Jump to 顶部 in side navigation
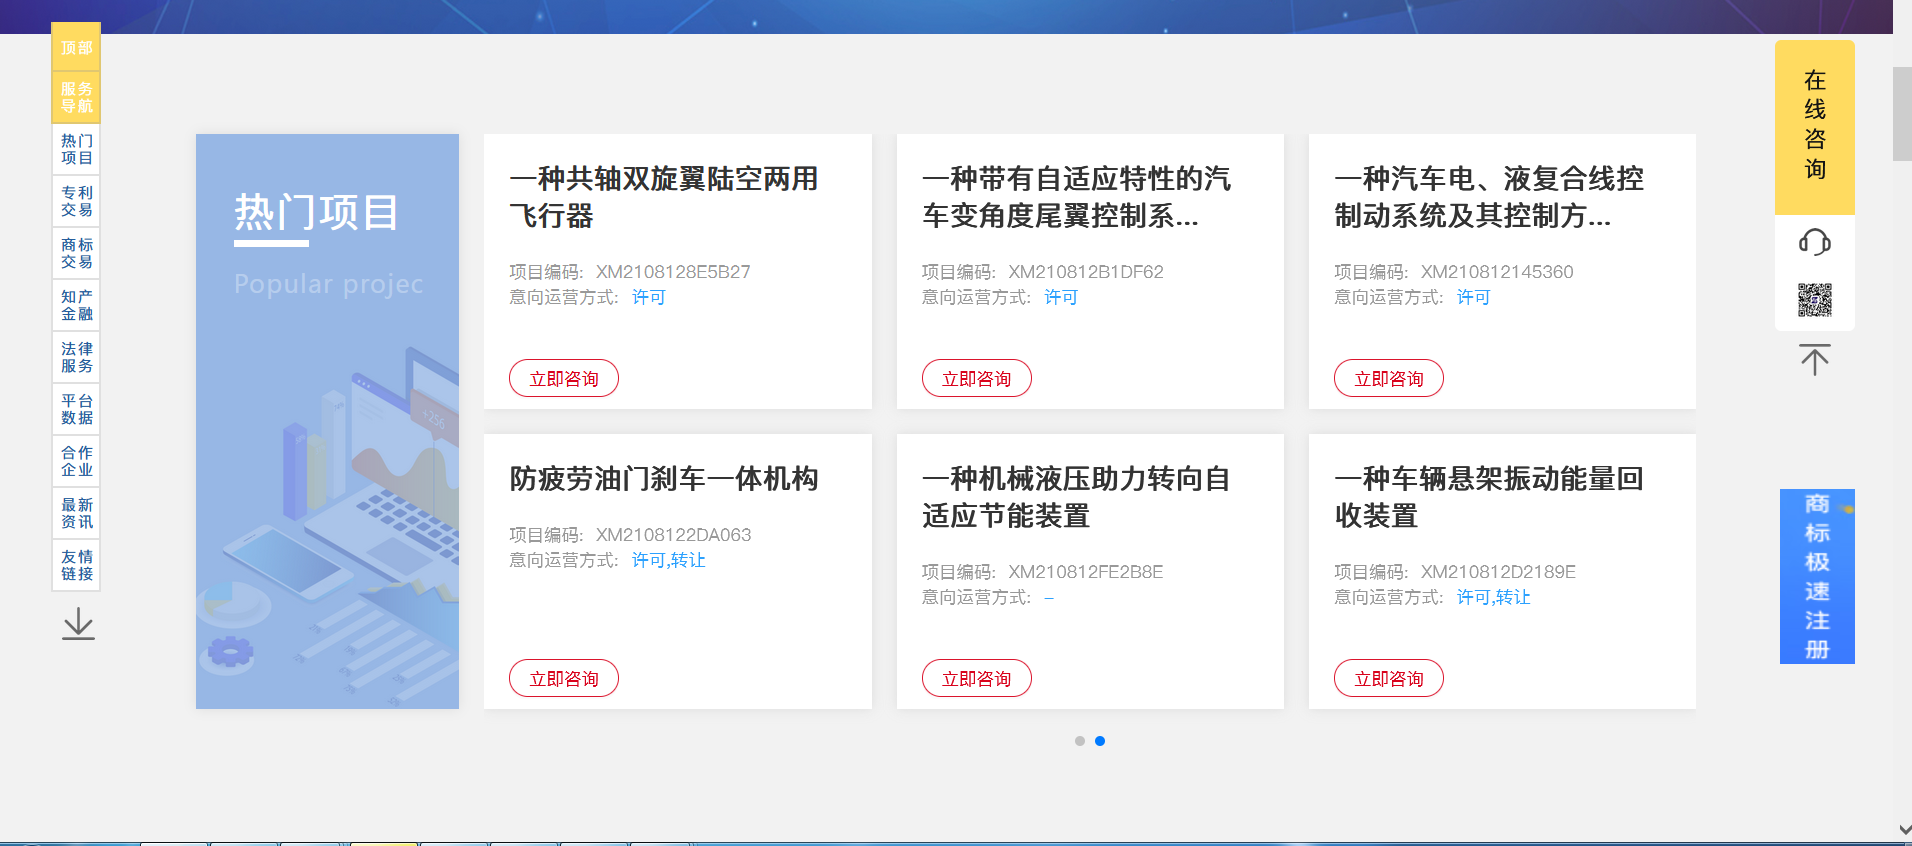This screenshot has height=846, width=1912. (x=76, y=47)
